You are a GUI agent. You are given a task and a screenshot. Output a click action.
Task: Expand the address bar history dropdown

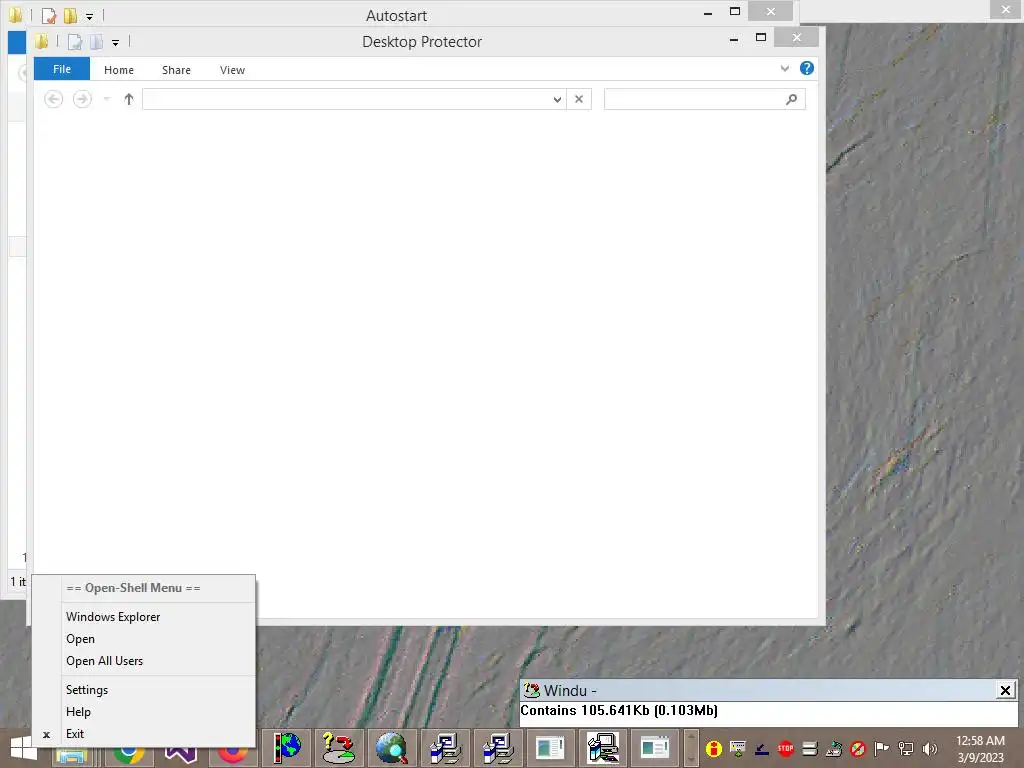pyautogui.click(x=557, y=99)
